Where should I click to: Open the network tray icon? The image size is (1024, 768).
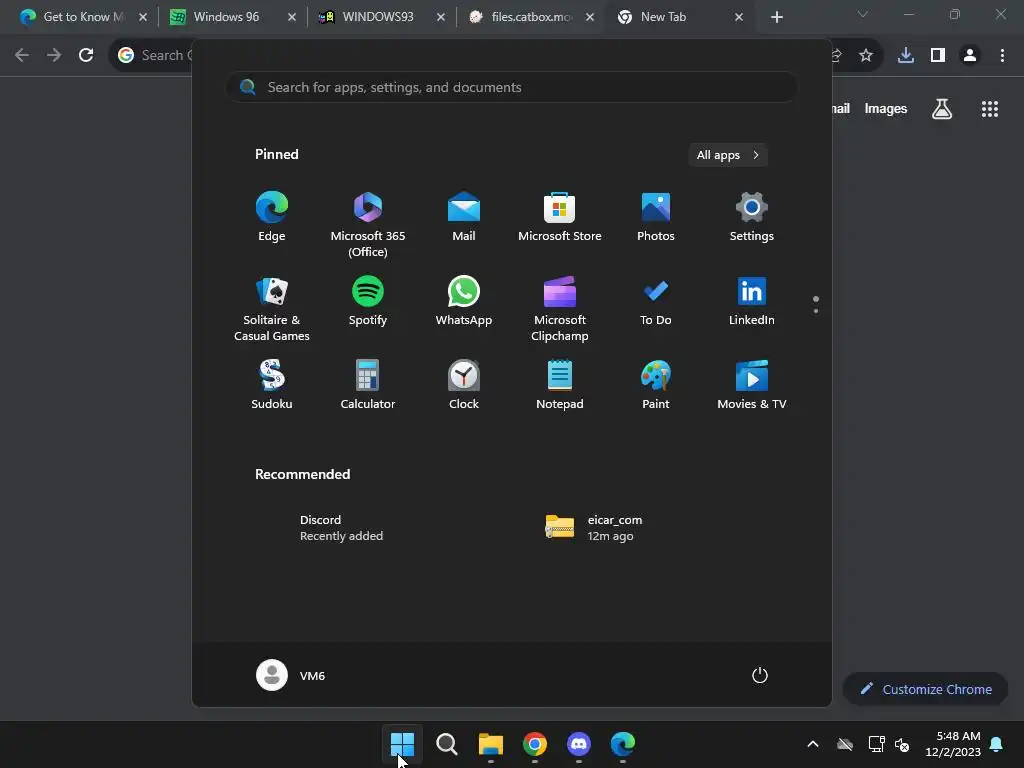876,744
